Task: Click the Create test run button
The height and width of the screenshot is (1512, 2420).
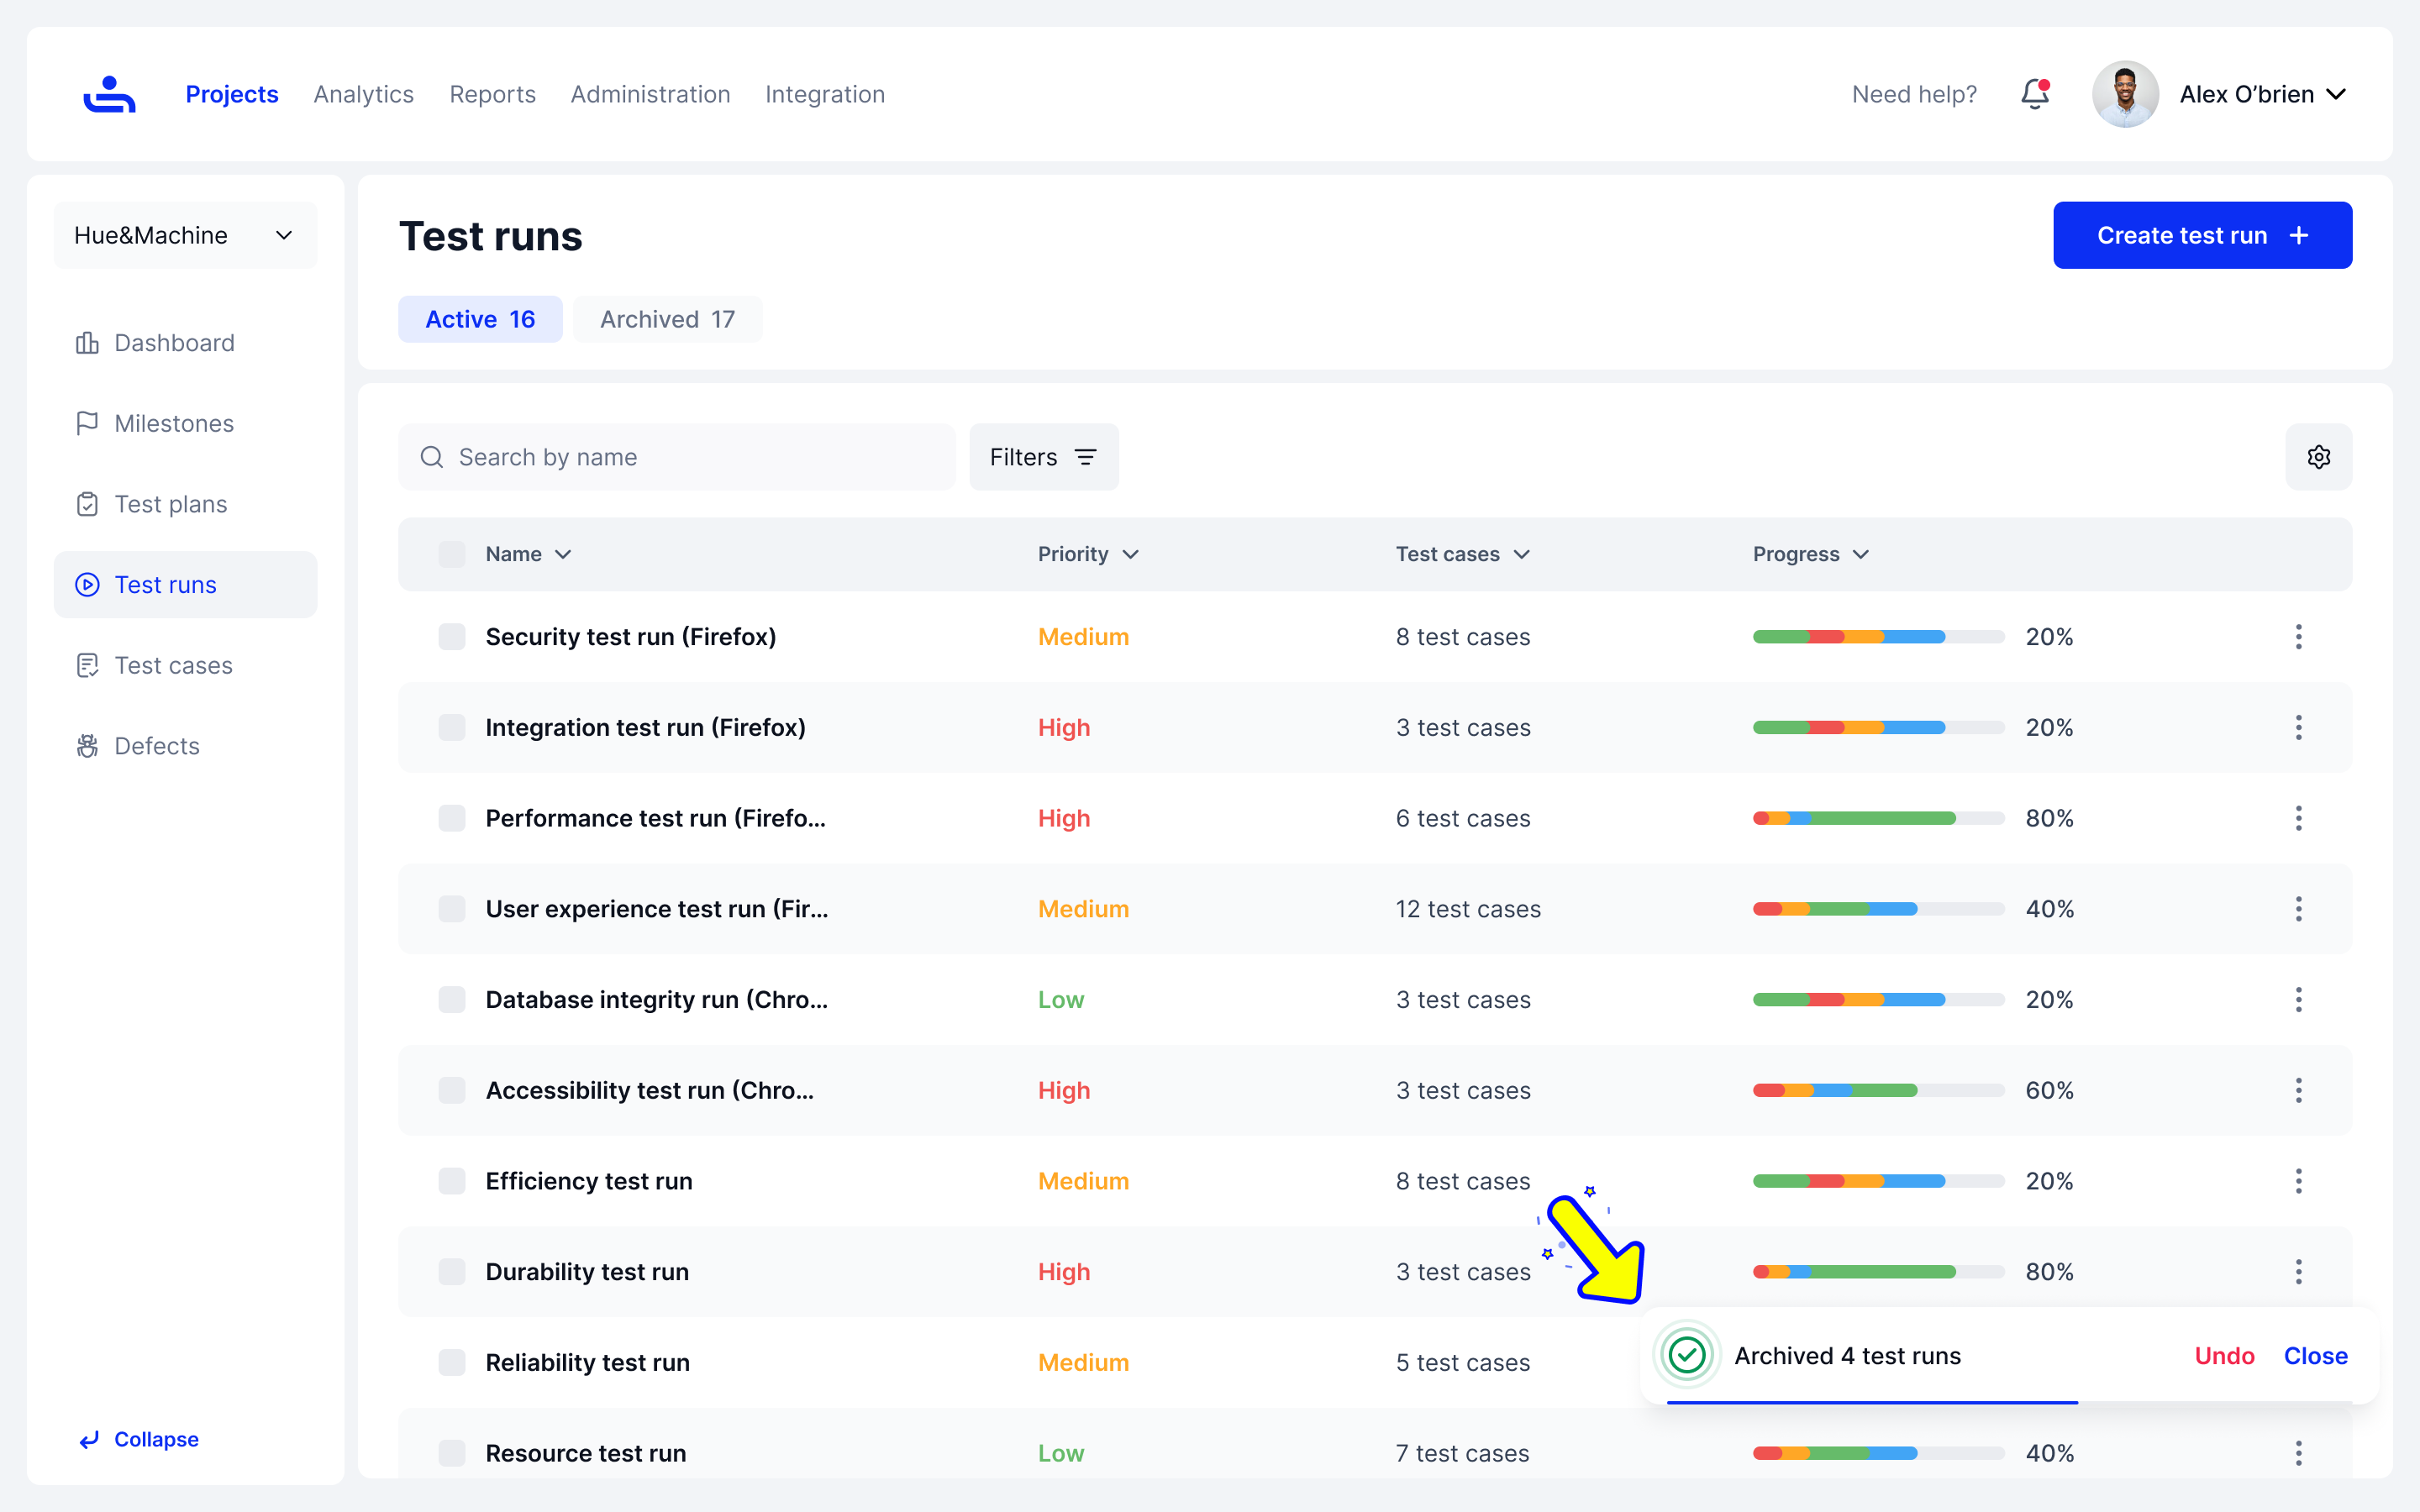Action: click(x=2202, y=235)
